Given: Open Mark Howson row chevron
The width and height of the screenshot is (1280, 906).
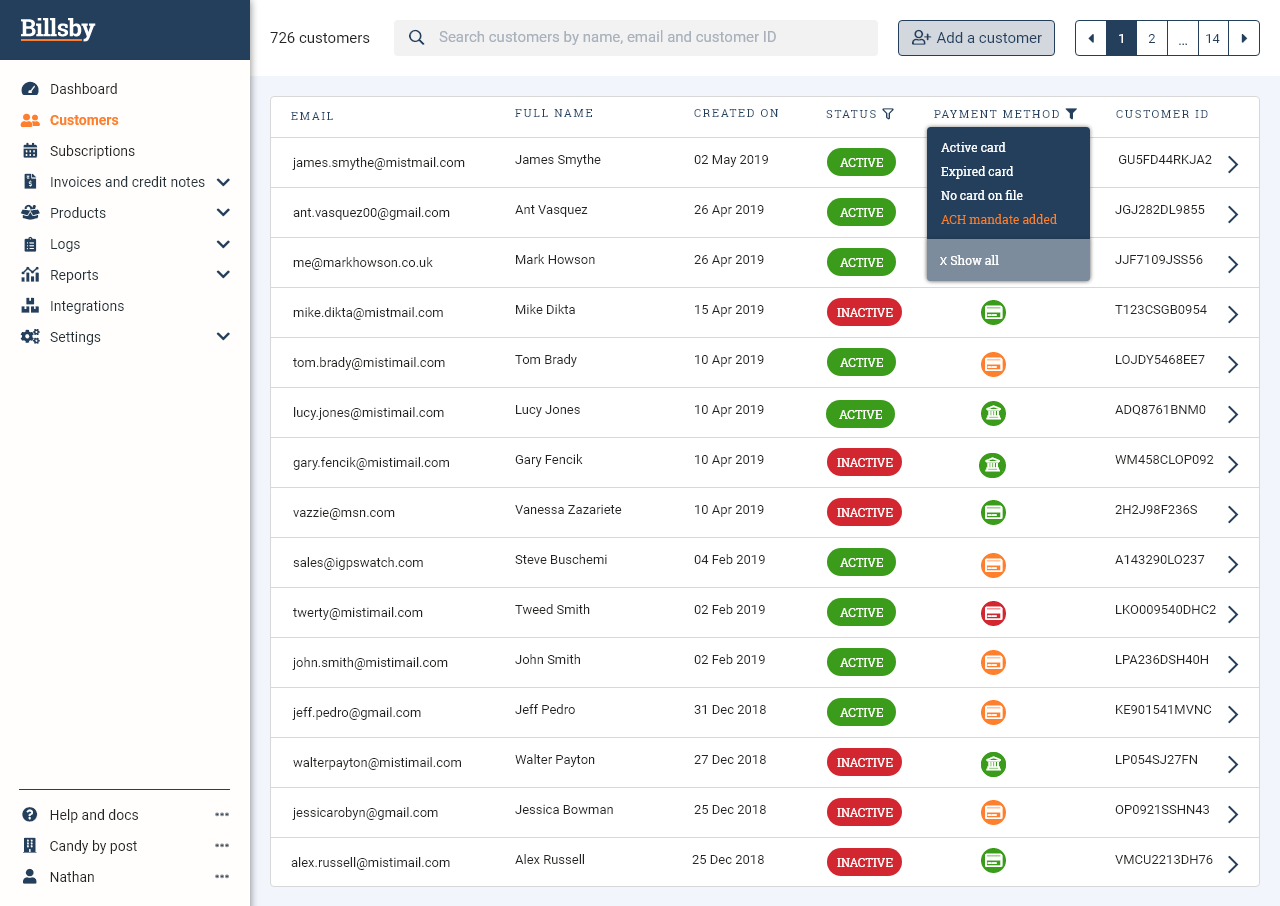Looking at the screenshot, I should (1233, 264).
